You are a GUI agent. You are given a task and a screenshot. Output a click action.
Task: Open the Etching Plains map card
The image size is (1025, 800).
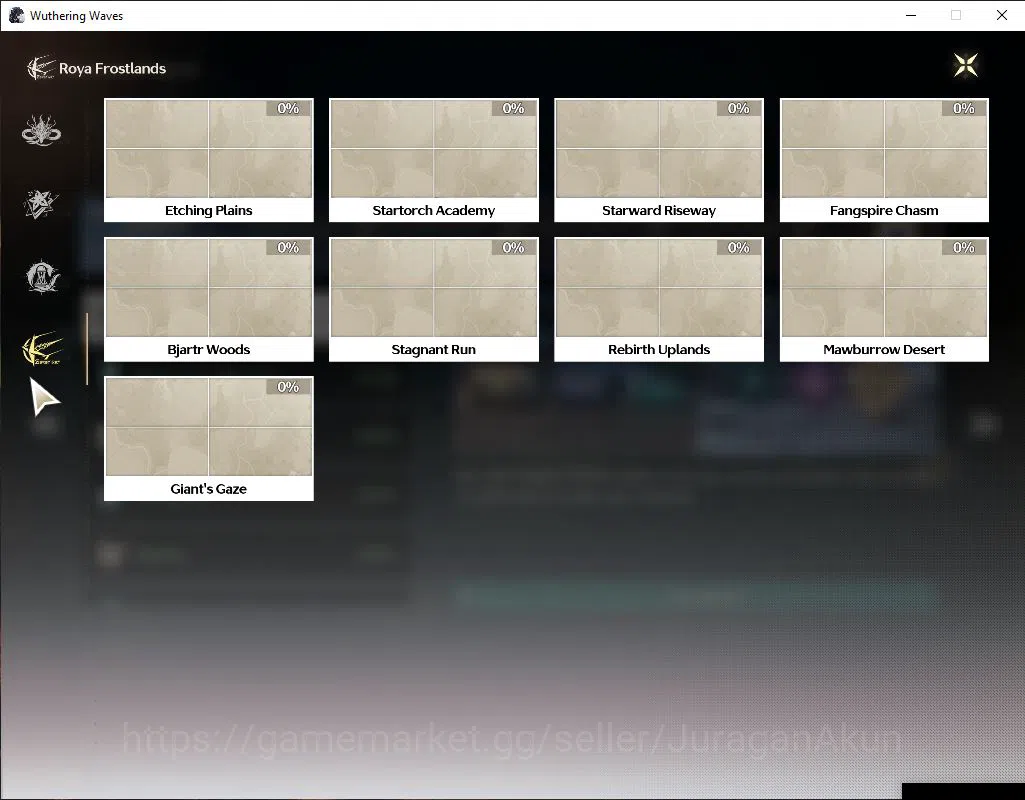click(x=209, y=160)
